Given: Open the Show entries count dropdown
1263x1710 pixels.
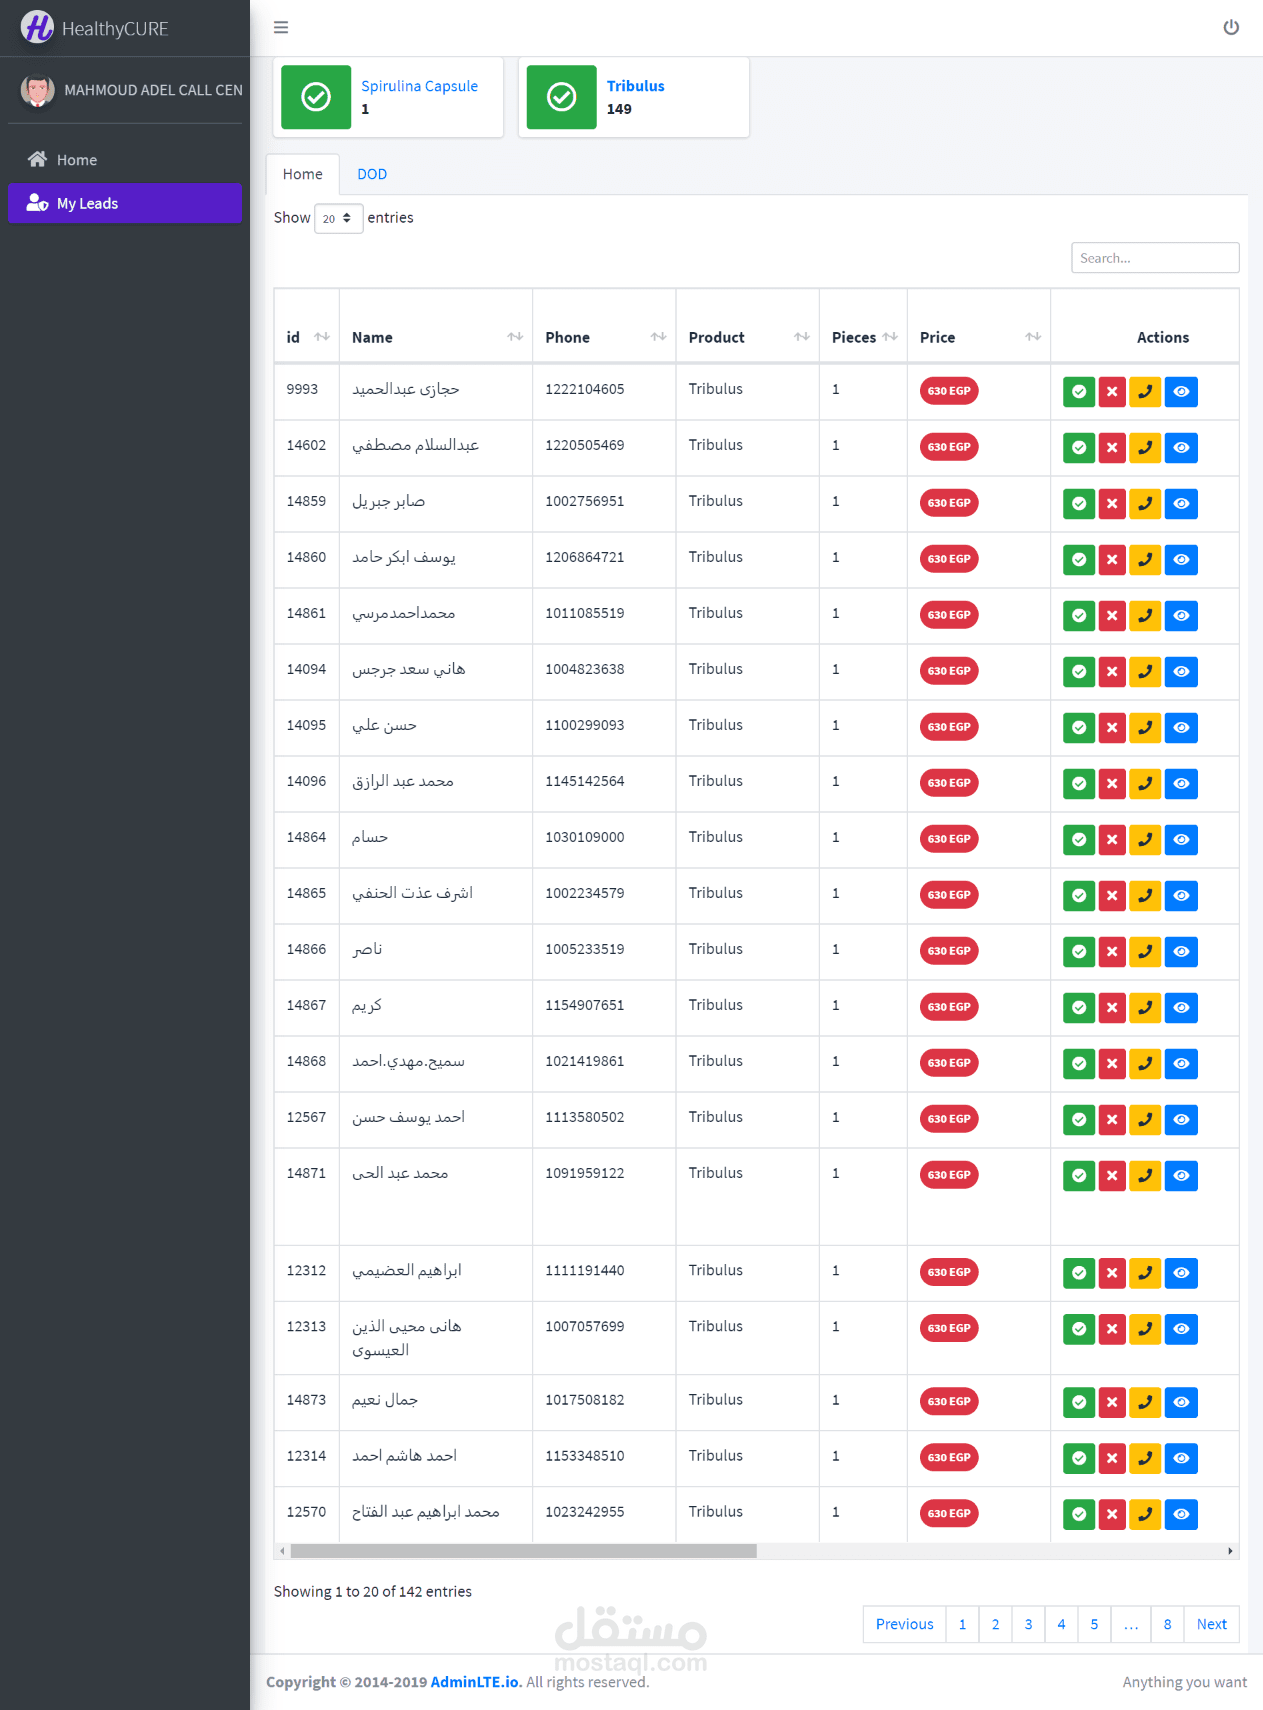Looking at the screenshot, I should pos(338,218).
